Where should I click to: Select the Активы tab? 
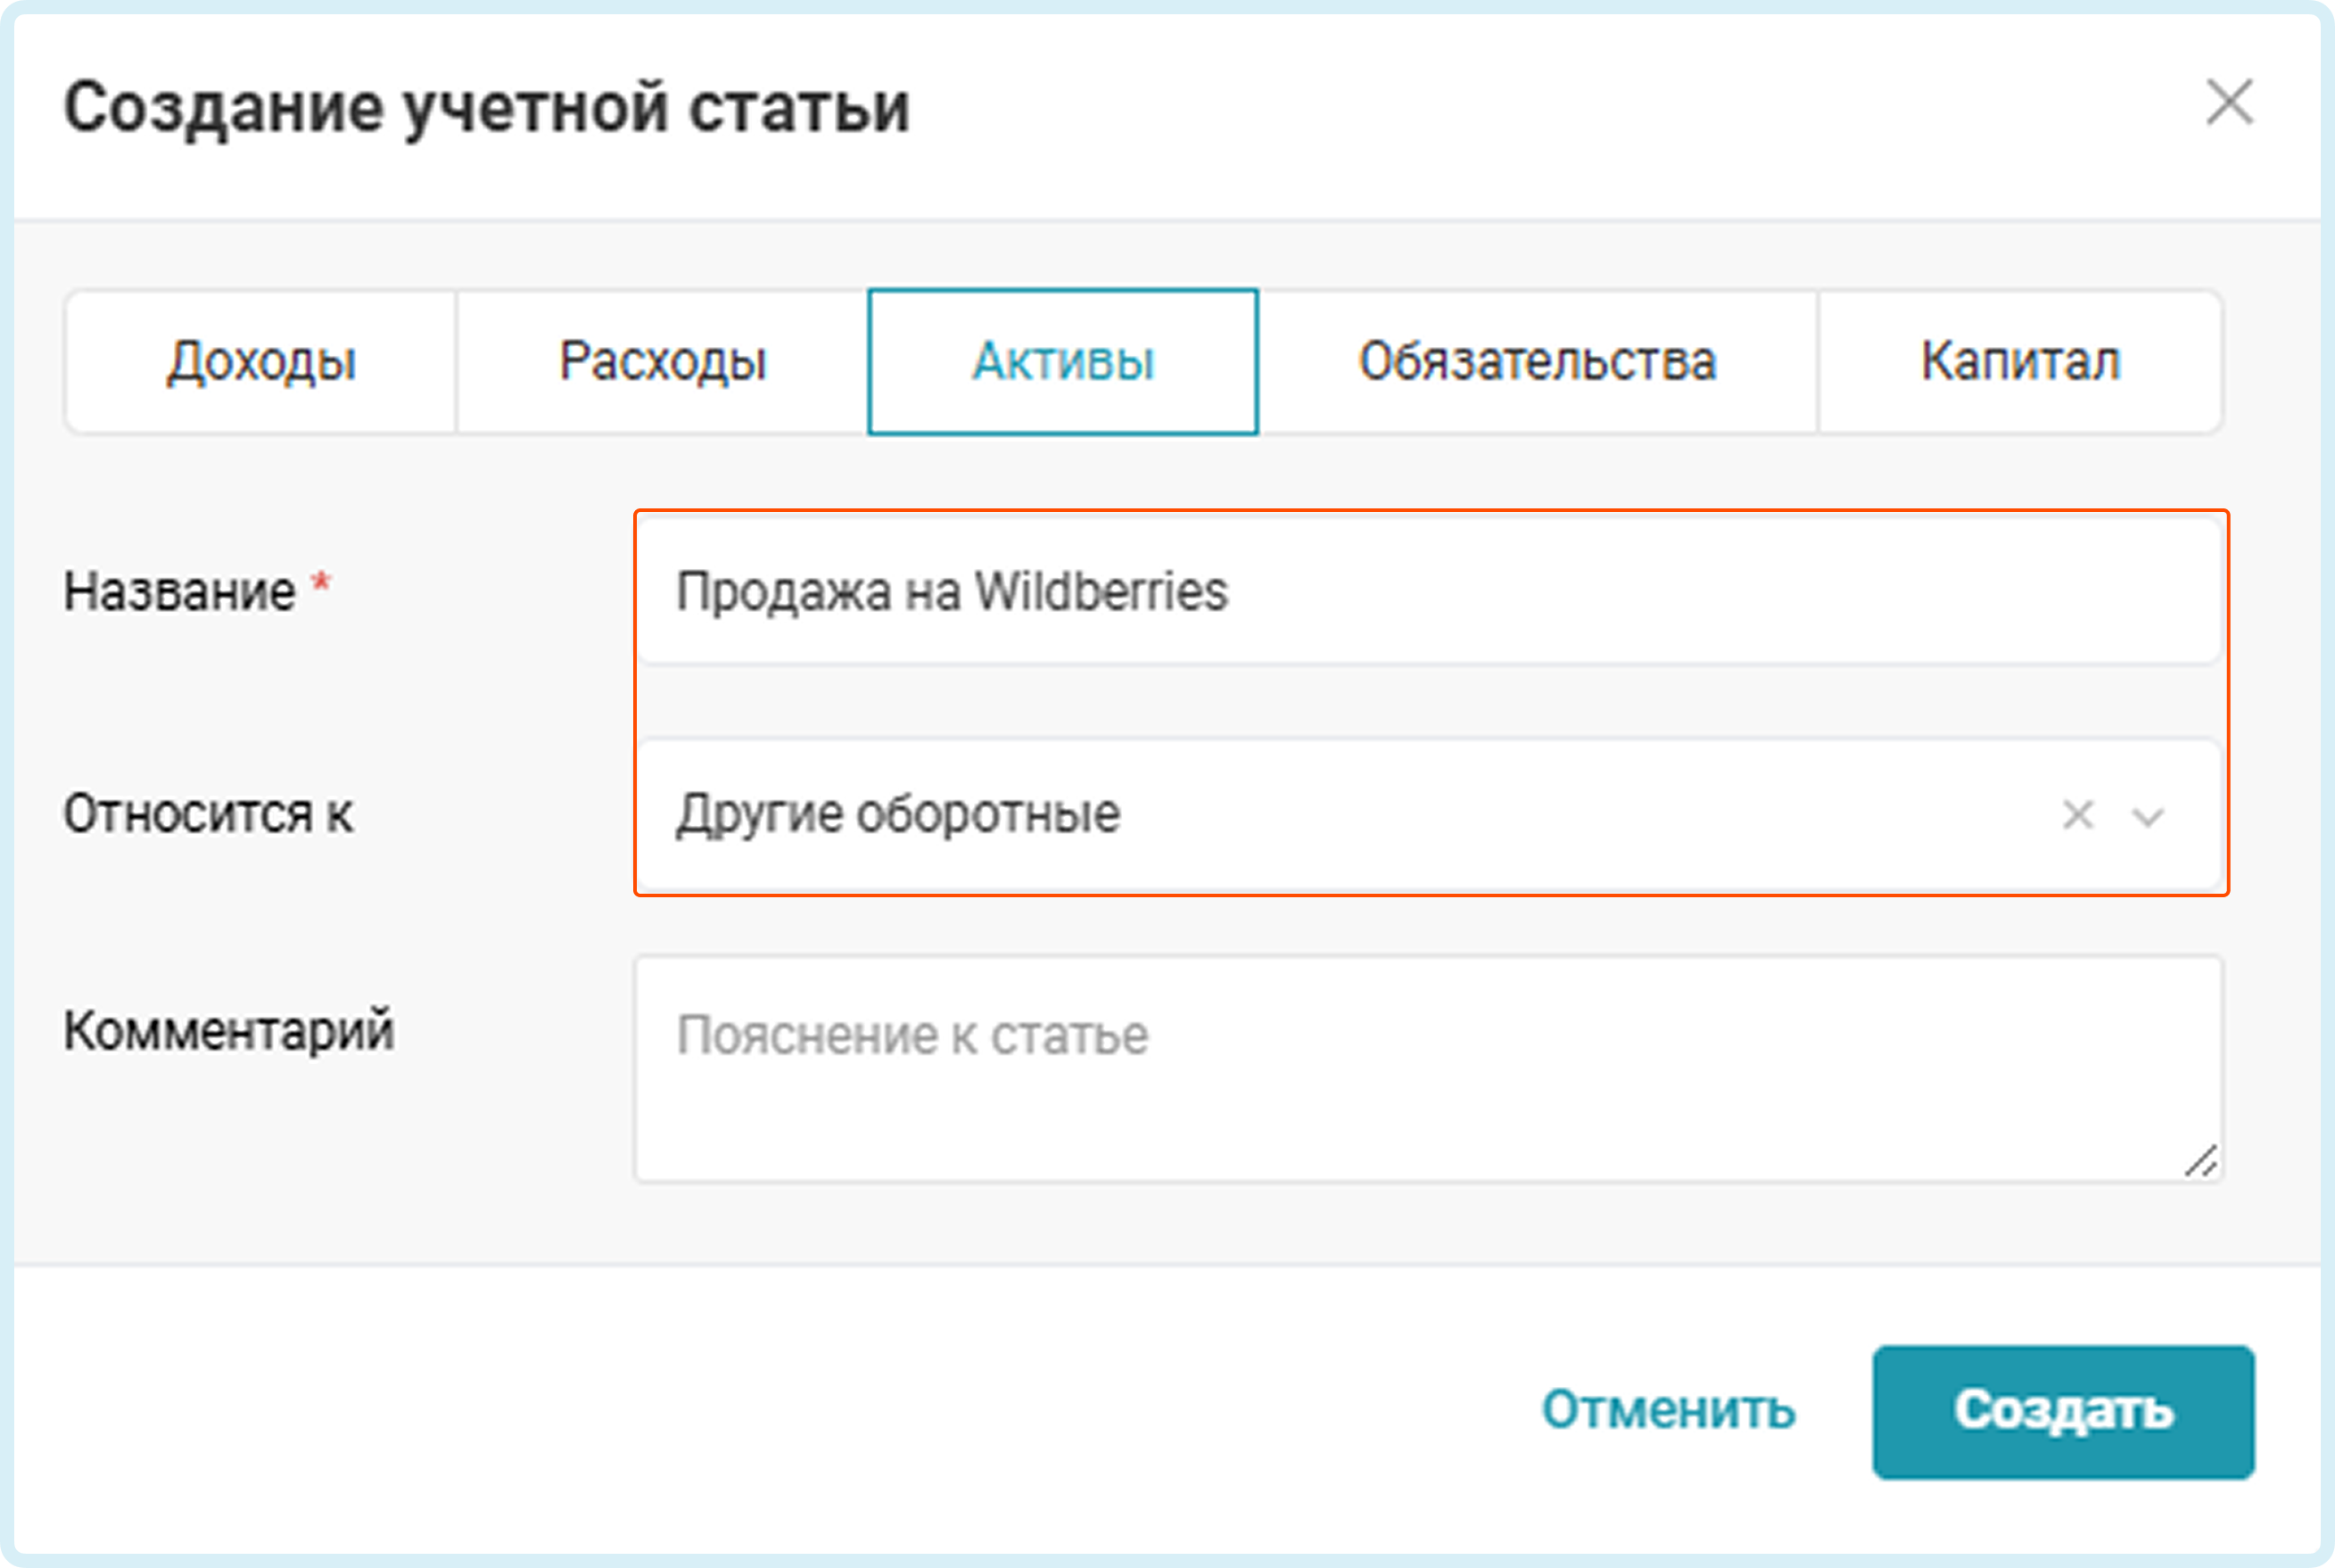click(1063, 362)
